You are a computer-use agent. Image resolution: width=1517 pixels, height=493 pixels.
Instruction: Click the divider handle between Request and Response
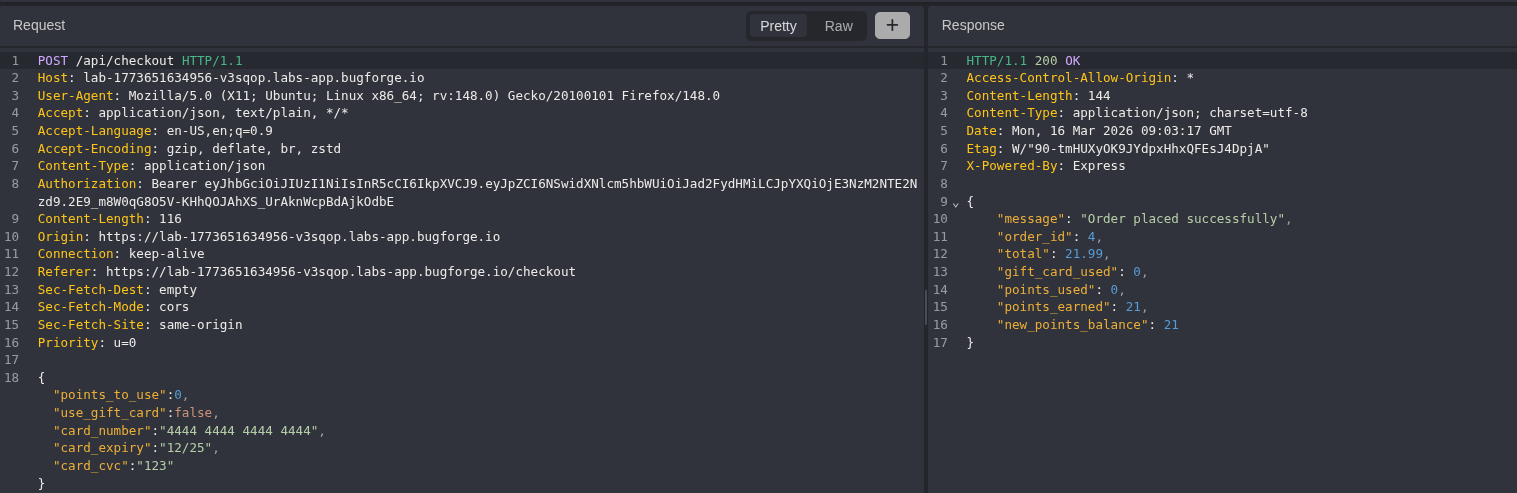coord(926,307)
